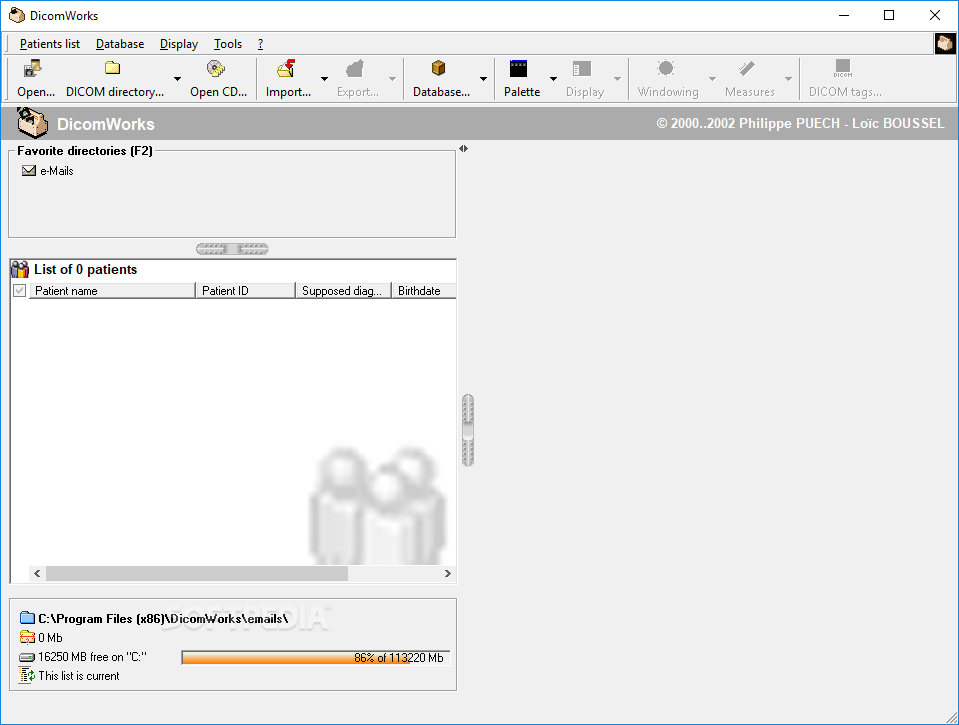Click the DICOM tags... icon
This screenshot has height=725, width=959.
pyautogui.click(x=843, y=68)
